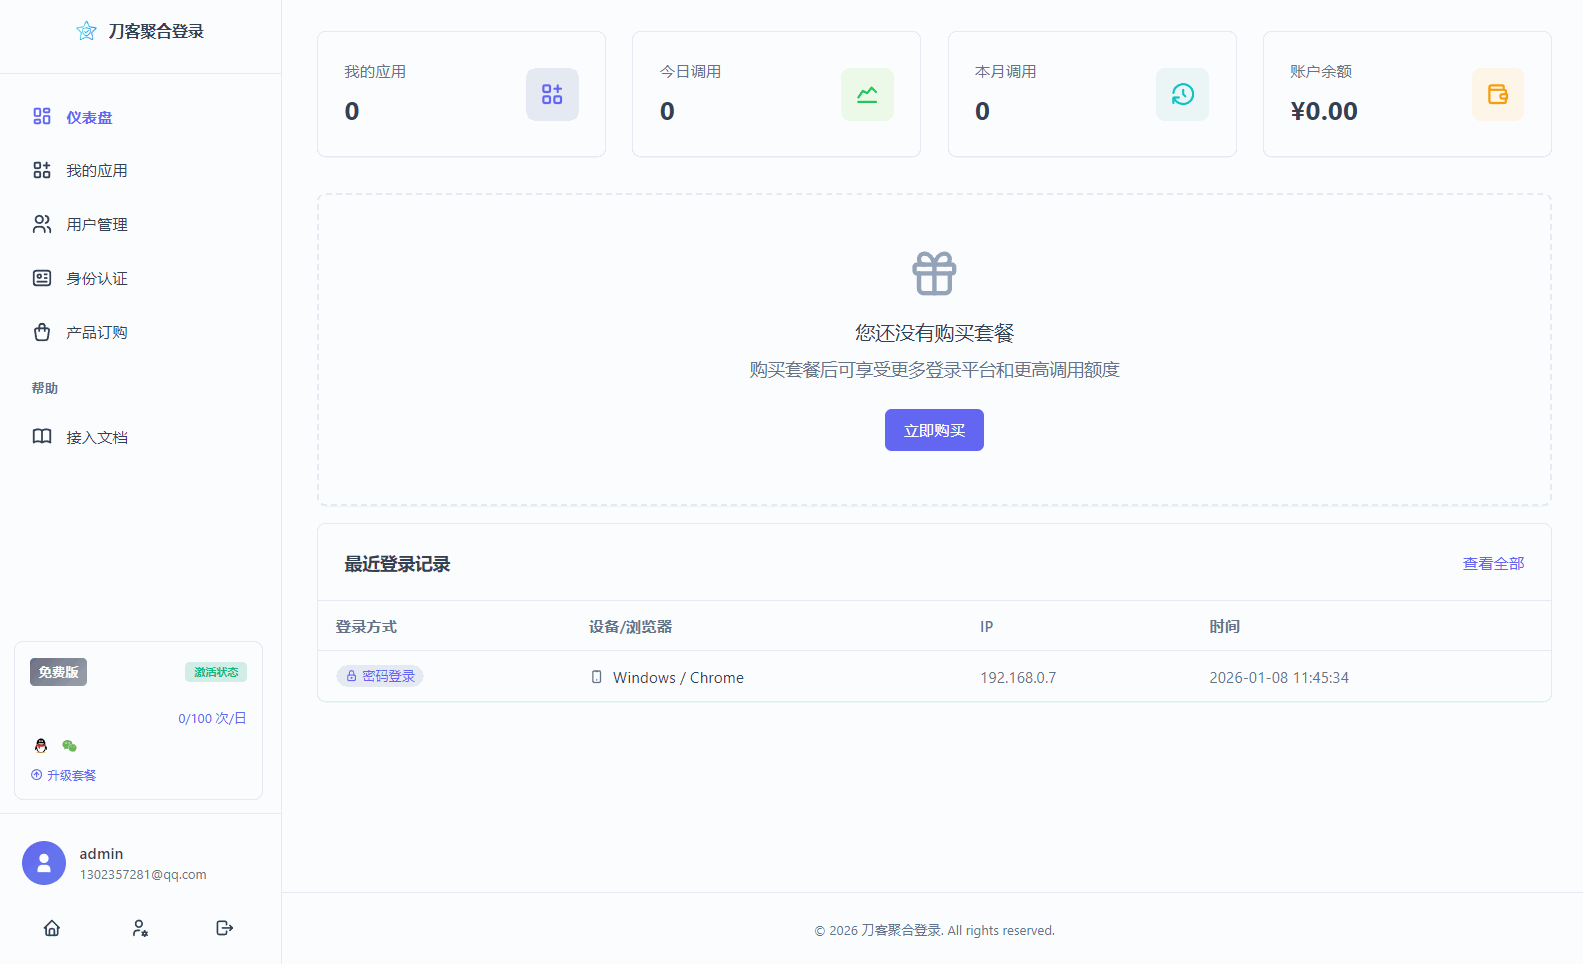1583x964 pixels.
Task: Click the 查看全部 link
Action: pos(1493,564)
